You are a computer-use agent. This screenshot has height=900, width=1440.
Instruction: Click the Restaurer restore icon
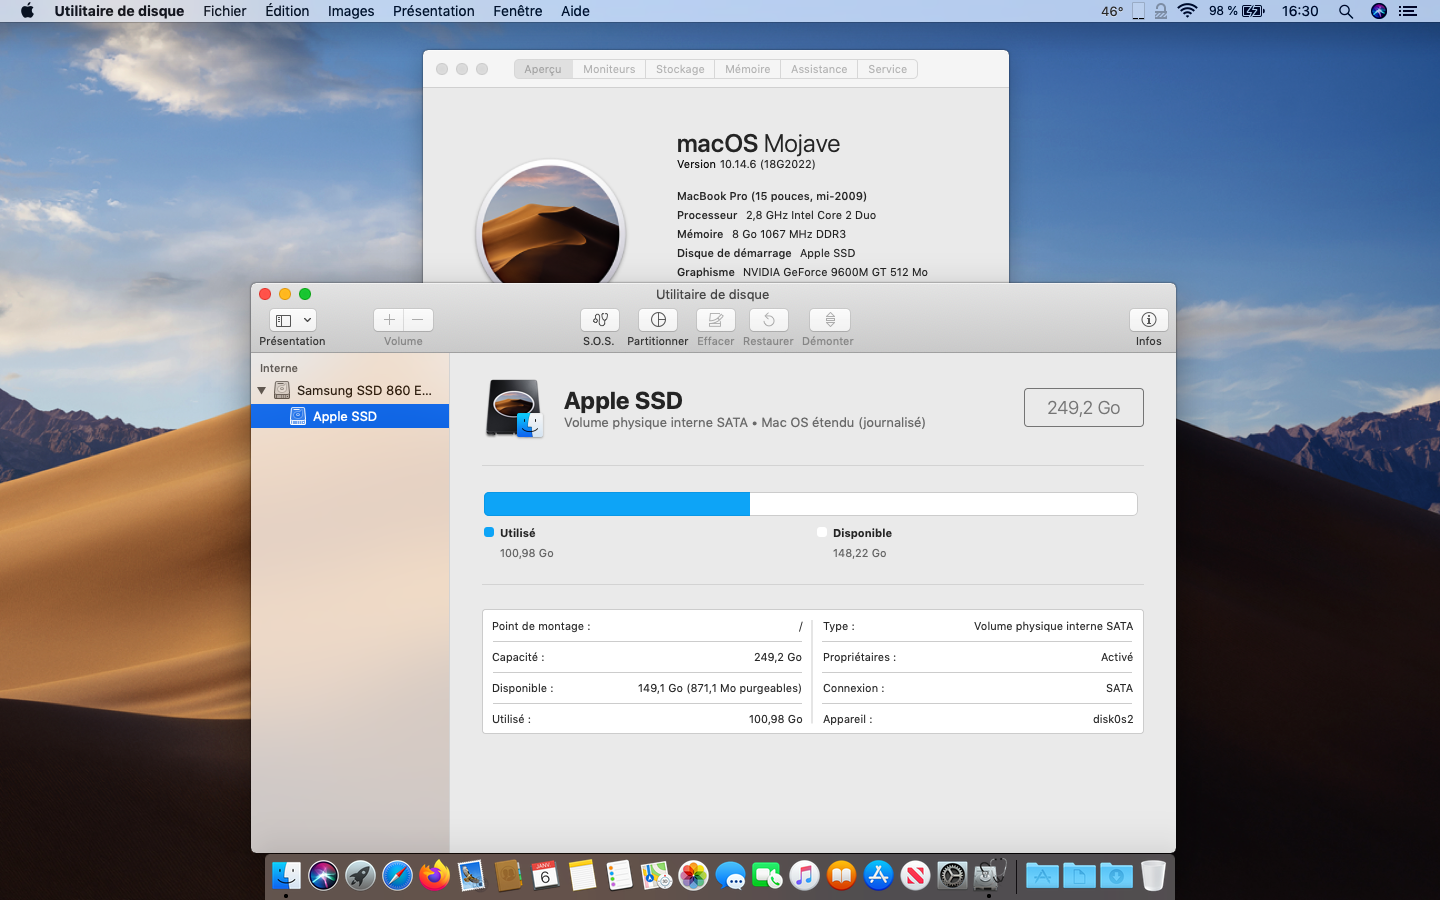coord(768,320)
